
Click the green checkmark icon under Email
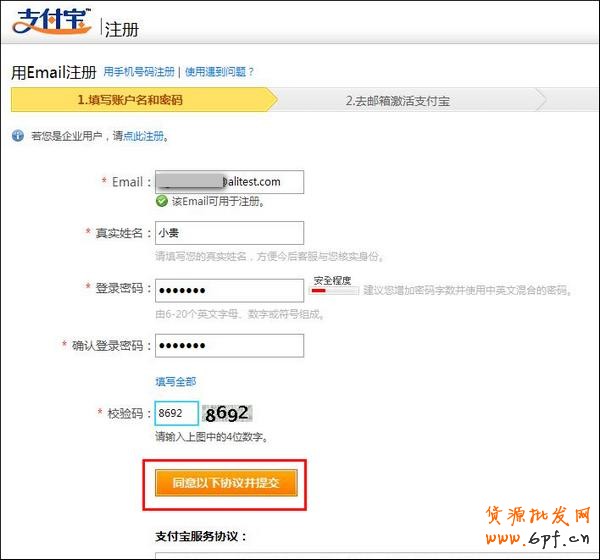coord(162,201)
